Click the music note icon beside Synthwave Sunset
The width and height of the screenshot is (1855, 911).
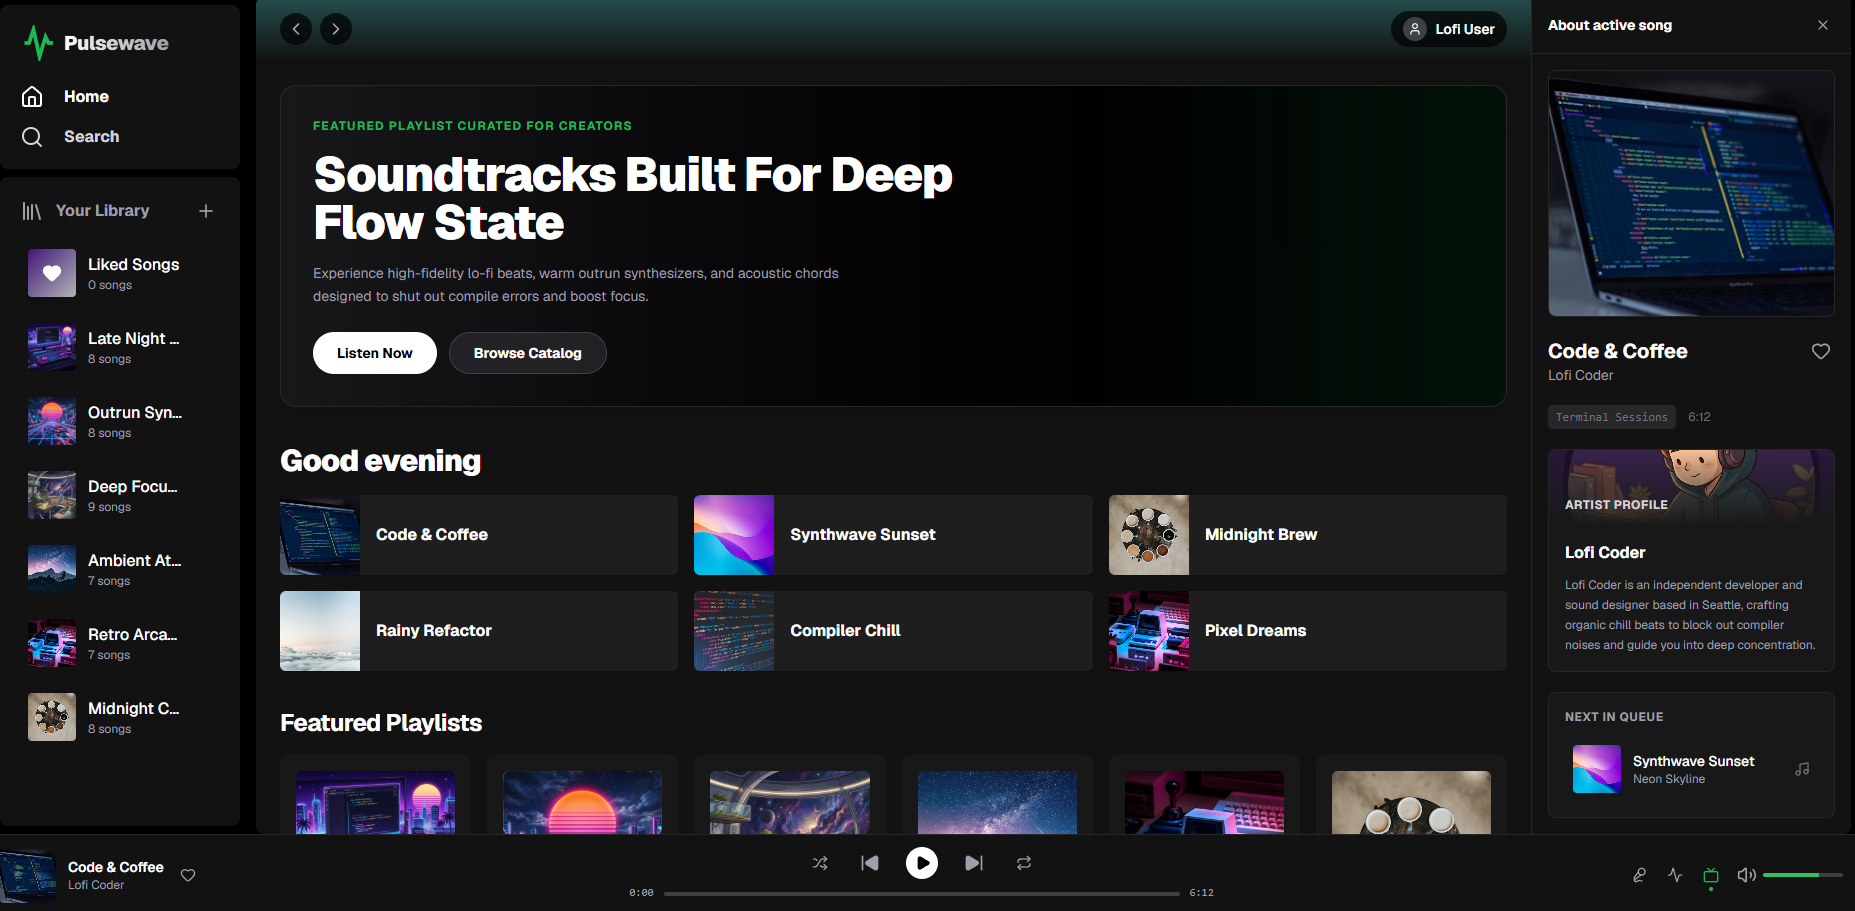pyautogui.click(x=1802, y=769)
